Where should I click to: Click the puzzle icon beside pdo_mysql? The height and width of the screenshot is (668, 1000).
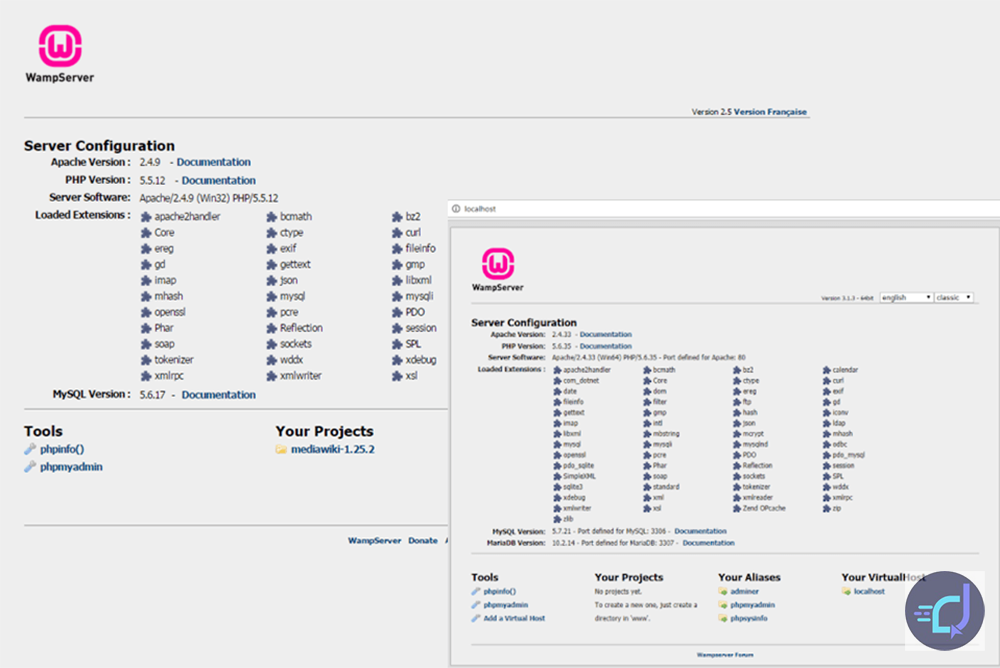coord(827,456)
